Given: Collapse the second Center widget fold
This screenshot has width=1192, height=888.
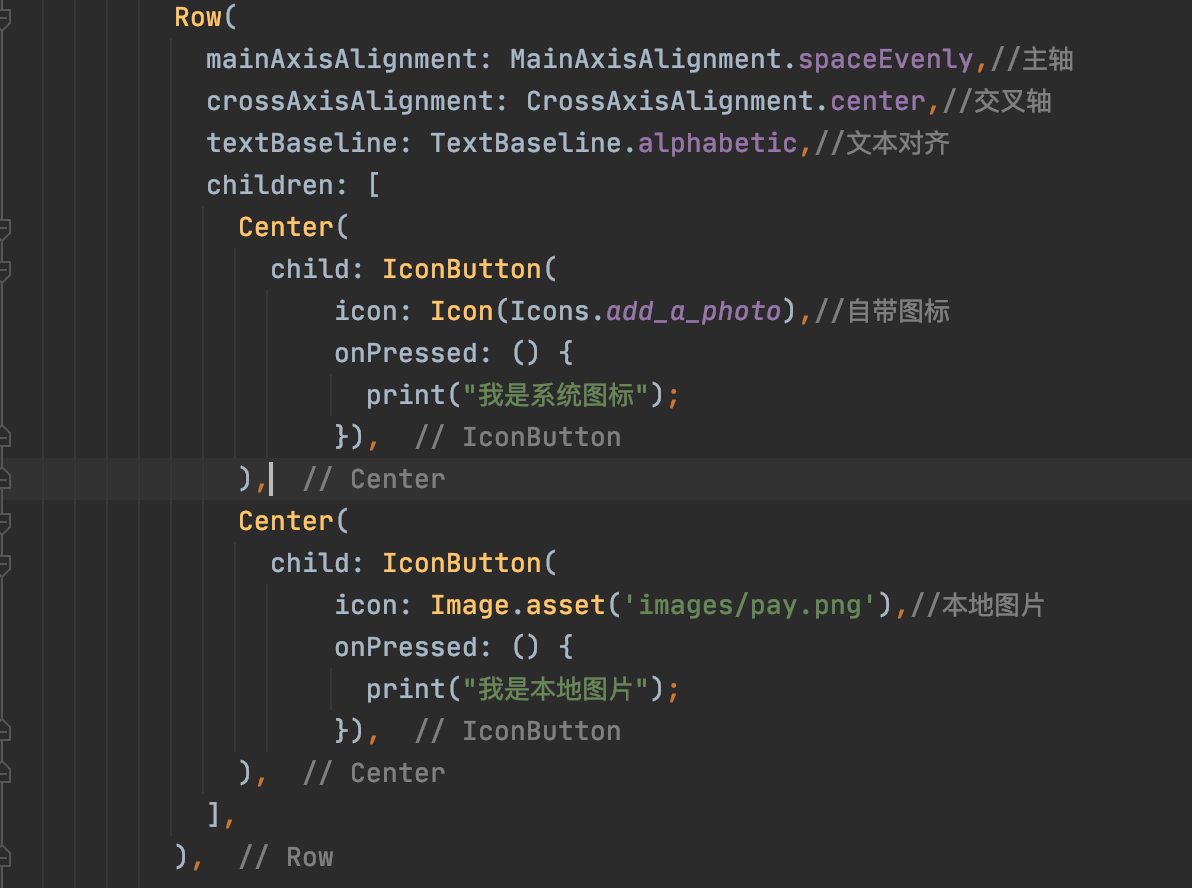Looking at the screenshot, I should click(7, 520).
